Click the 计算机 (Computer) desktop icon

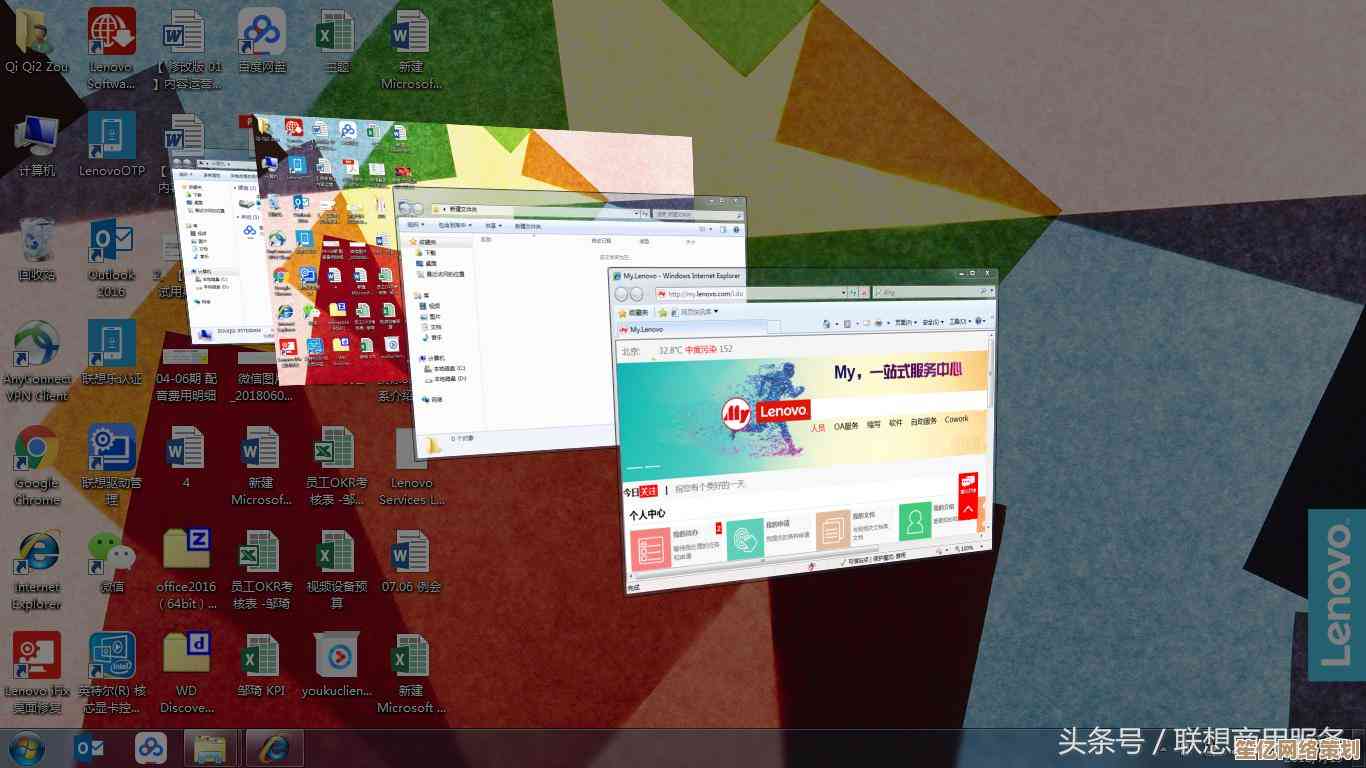pyautogui.click(x=37, y=139)
